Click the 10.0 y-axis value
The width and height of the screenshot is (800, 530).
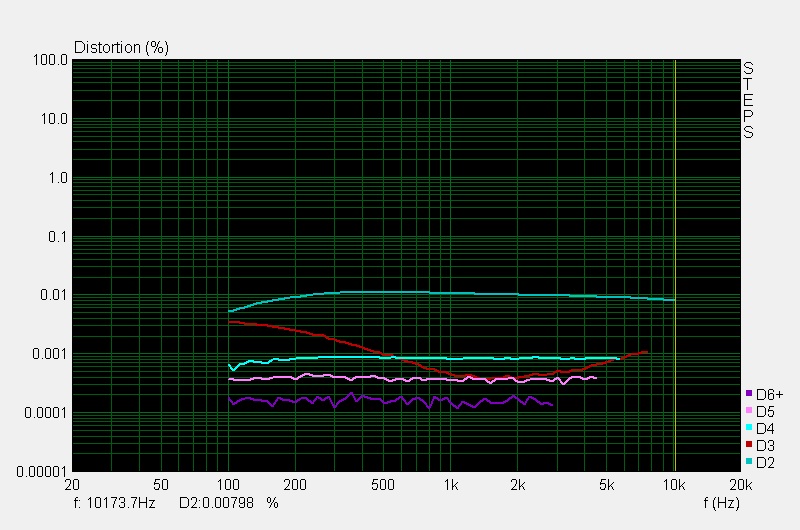54,119
